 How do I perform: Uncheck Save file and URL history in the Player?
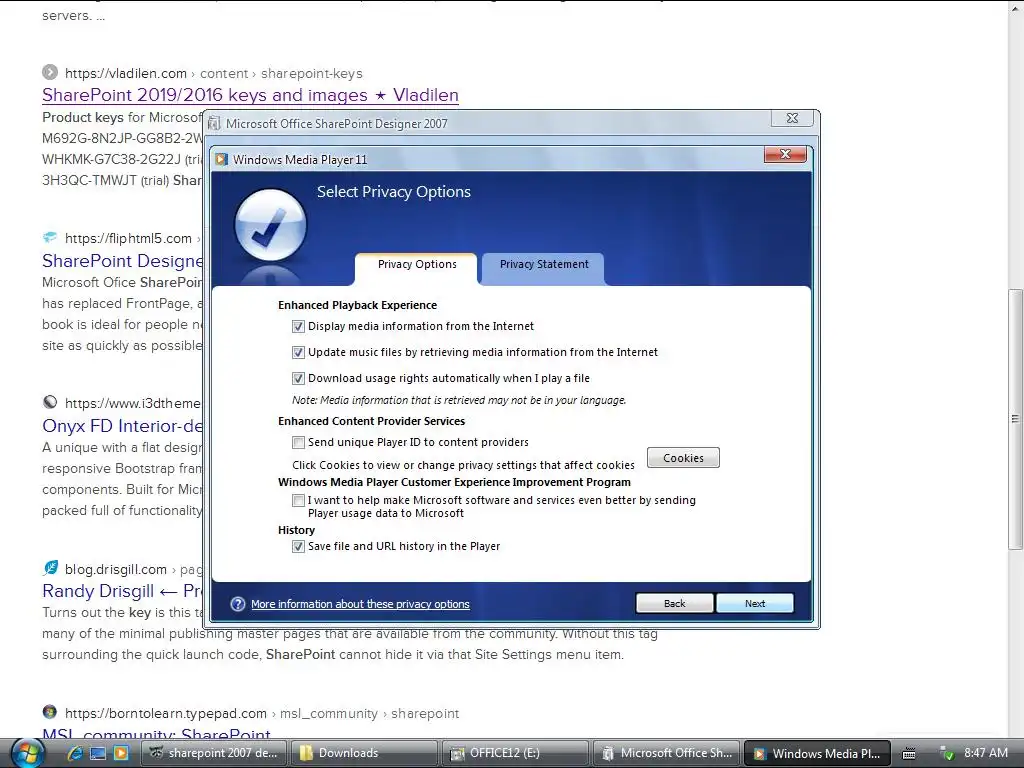pos(298,546)
